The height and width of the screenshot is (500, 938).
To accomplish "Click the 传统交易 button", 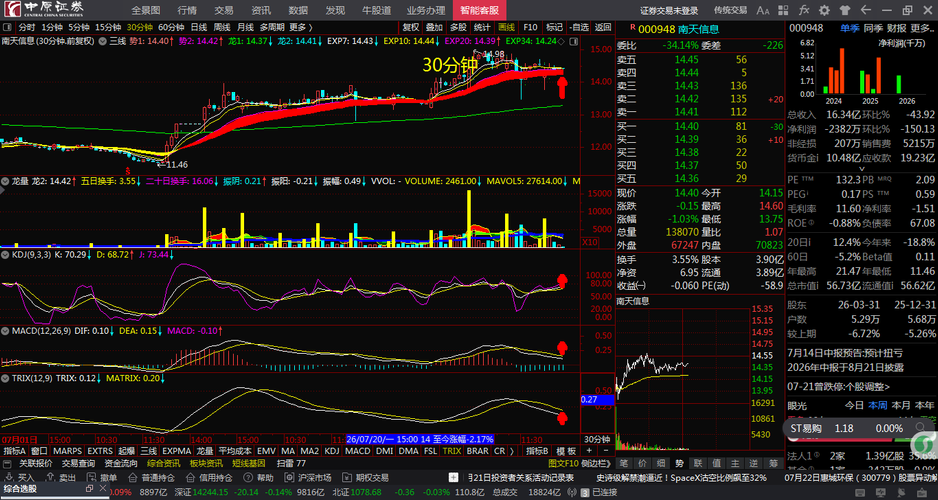I will coord(730,10).
